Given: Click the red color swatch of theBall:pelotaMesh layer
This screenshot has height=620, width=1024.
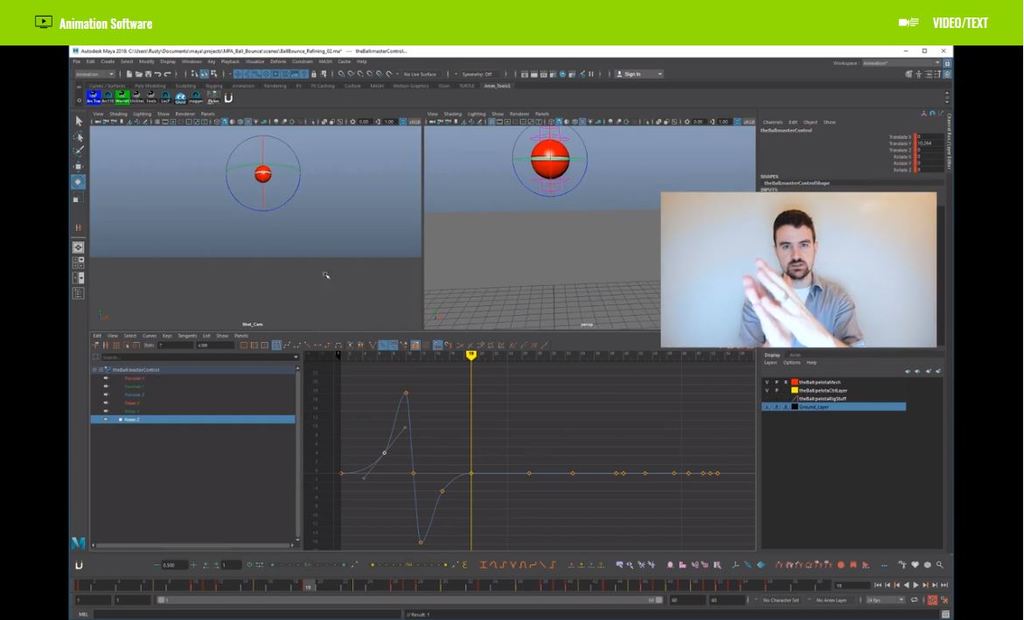Looking at the screenshot, I should point(795,382).
